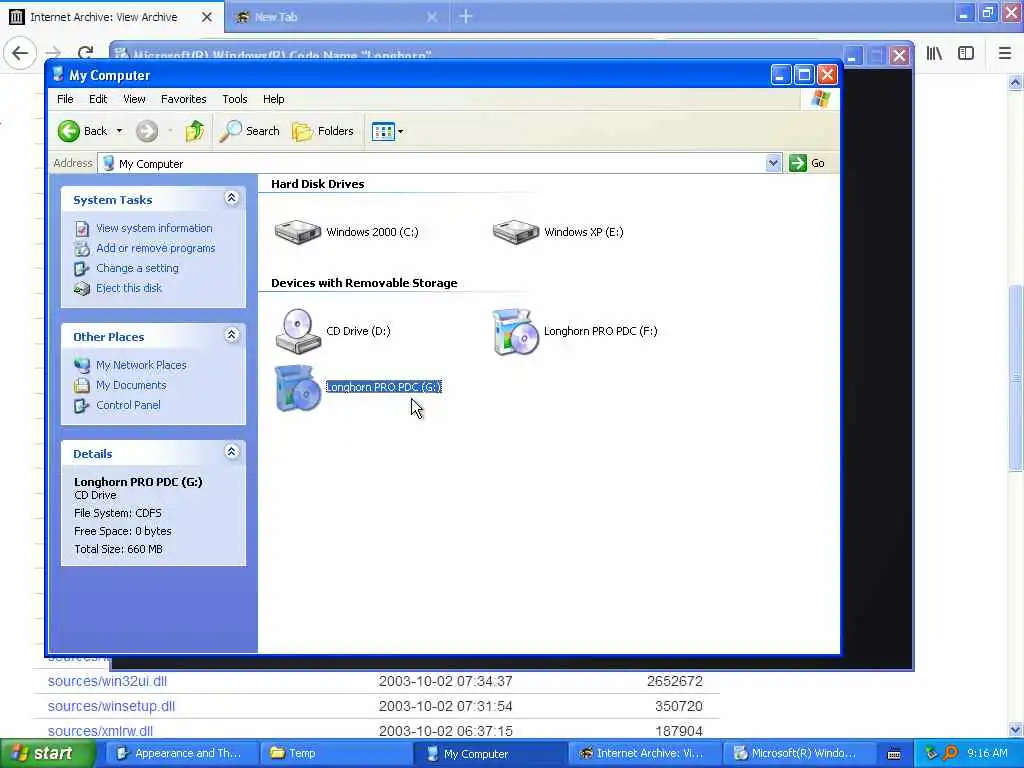1024x768 pixels.
Task: Collapse the Details panel
Action: coord(231,453)
